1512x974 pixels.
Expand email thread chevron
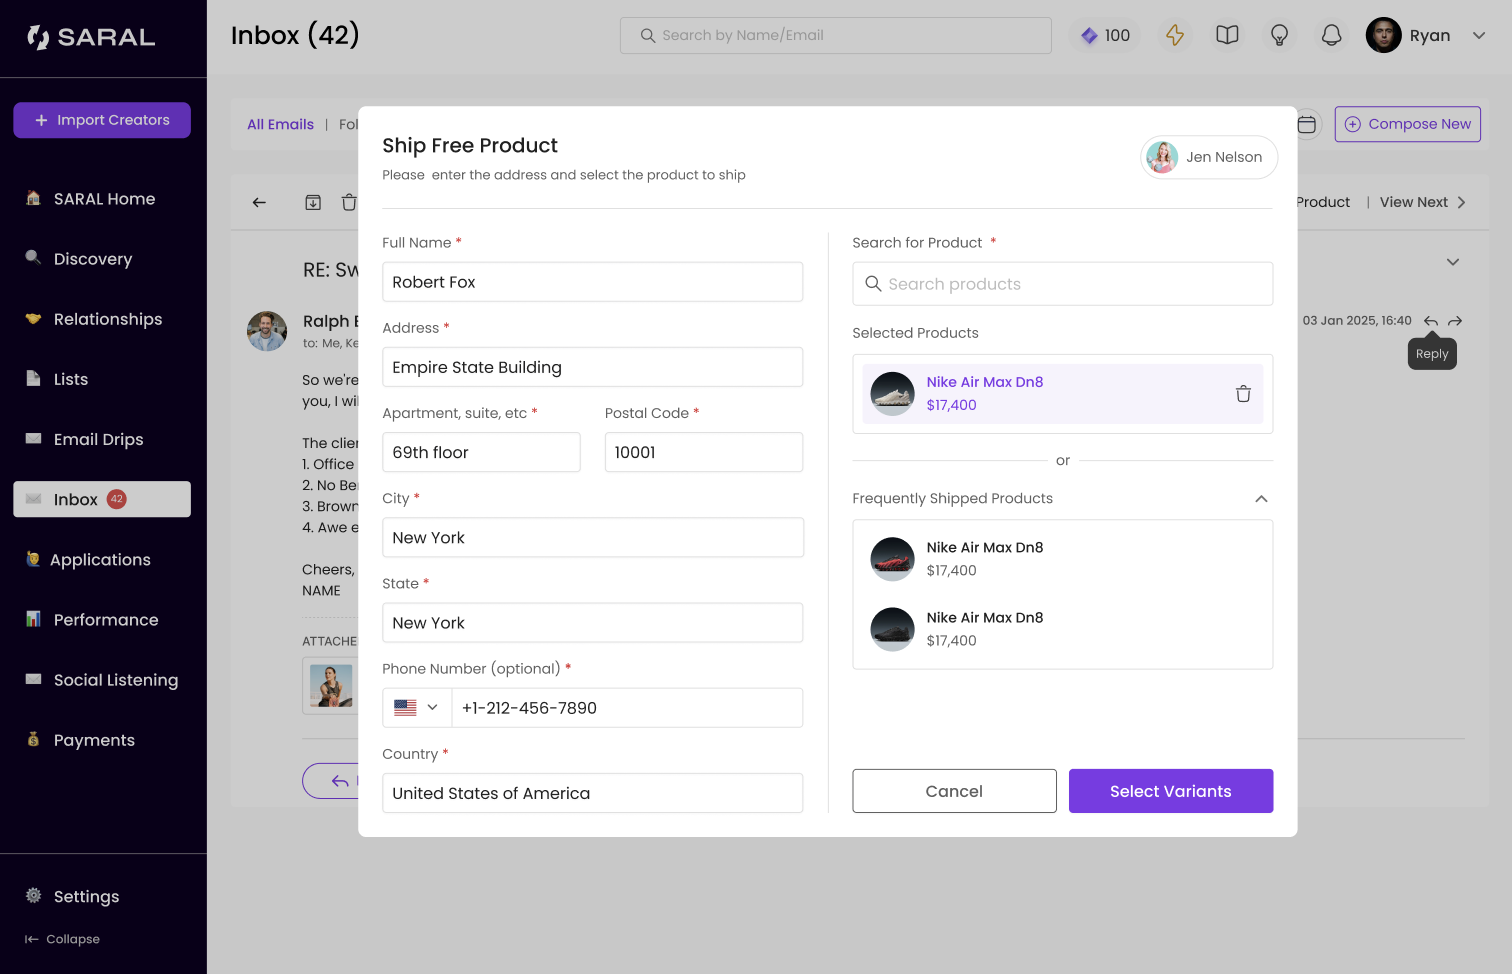pyautogui.click(x=1453, y=262)
